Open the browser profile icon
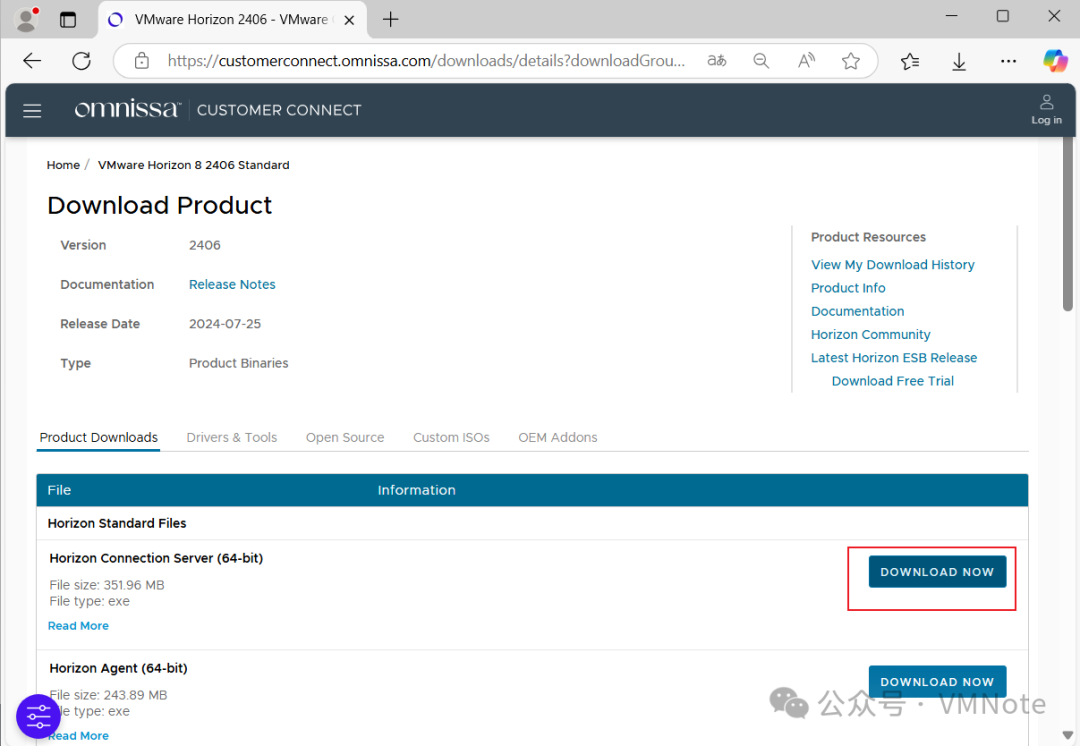Screen dimensions: 1080x746 click(x=26, y=19)
